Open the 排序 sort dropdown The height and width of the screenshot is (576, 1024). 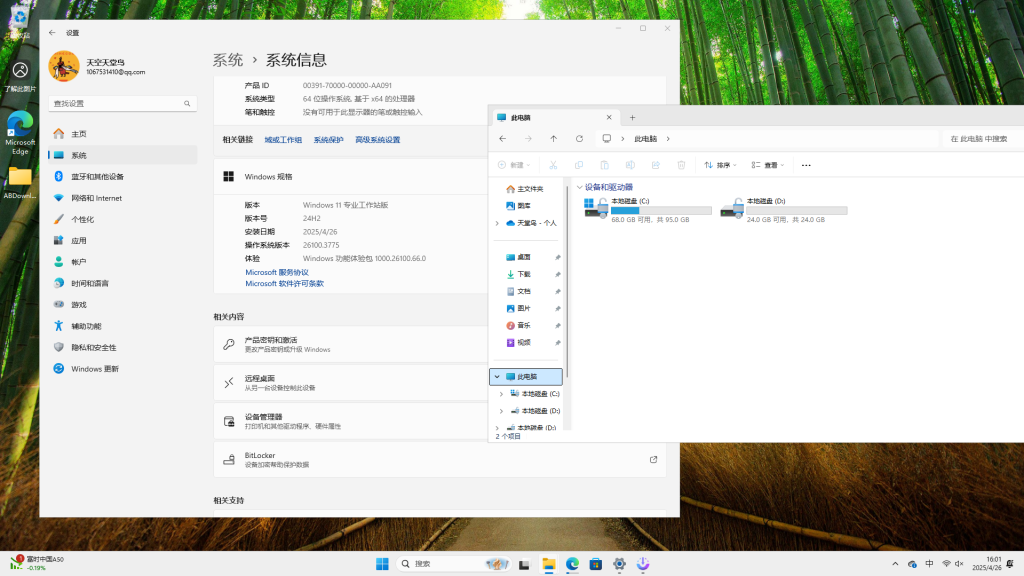(x=720, y=165)
